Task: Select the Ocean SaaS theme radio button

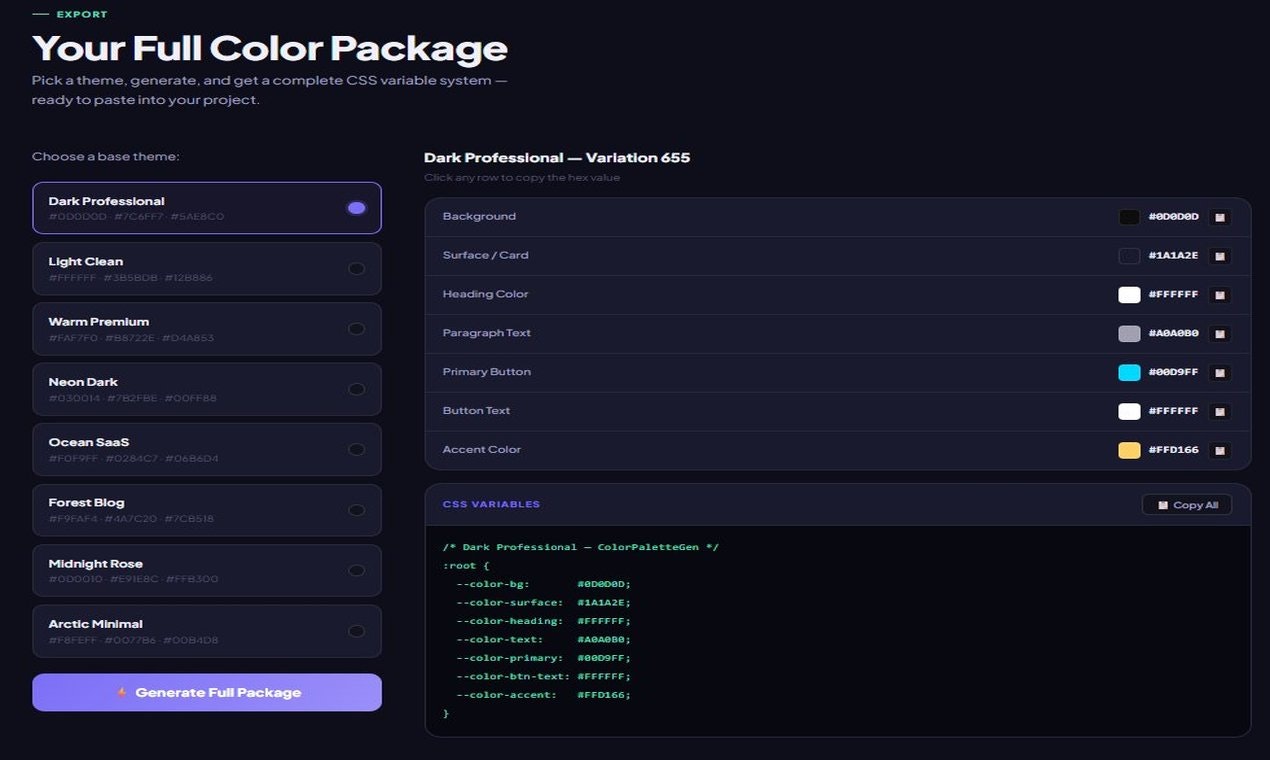Action: coord(357,449)
